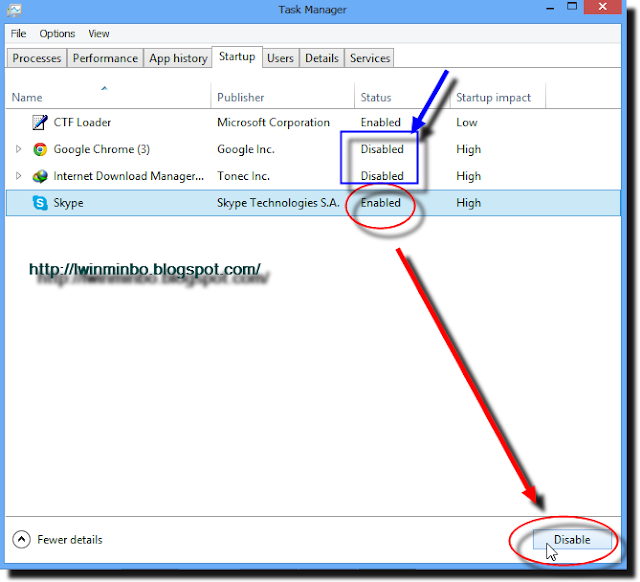Click the Task Manager title bar icon
640x582 pixels.
[14, 10]
